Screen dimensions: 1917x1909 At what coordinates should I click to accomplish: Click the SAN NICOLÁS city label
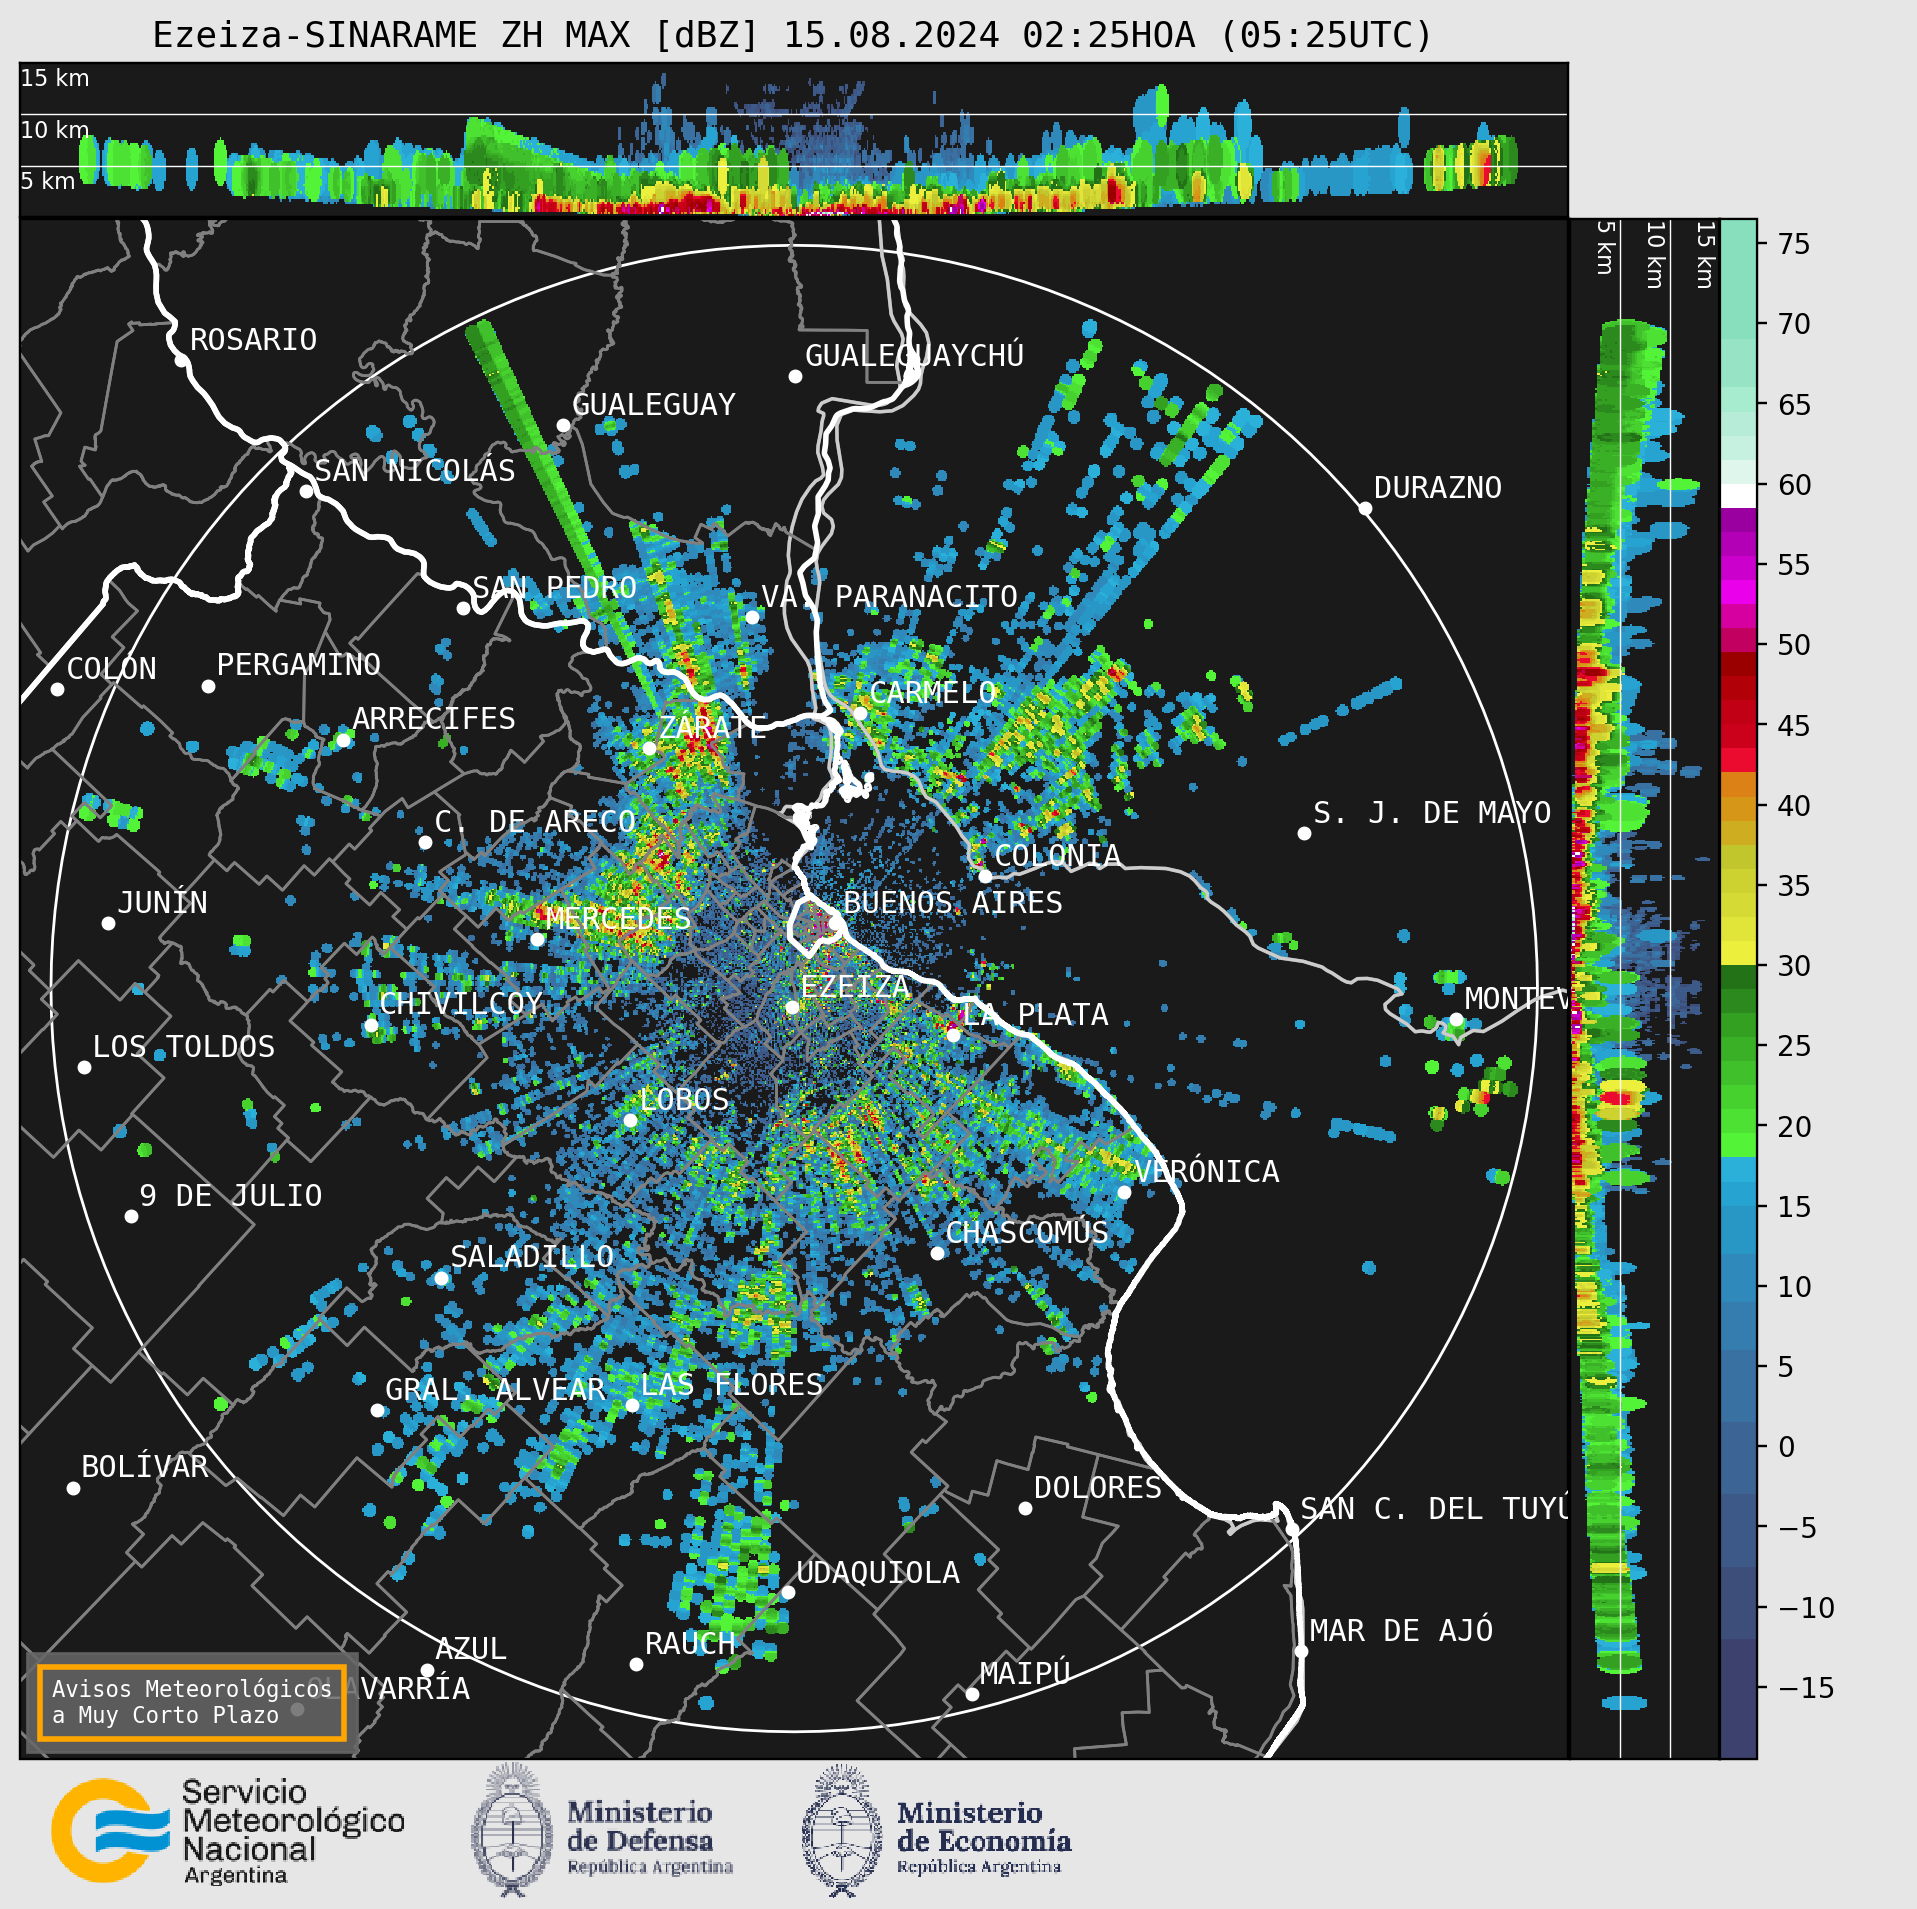point(415,471)
